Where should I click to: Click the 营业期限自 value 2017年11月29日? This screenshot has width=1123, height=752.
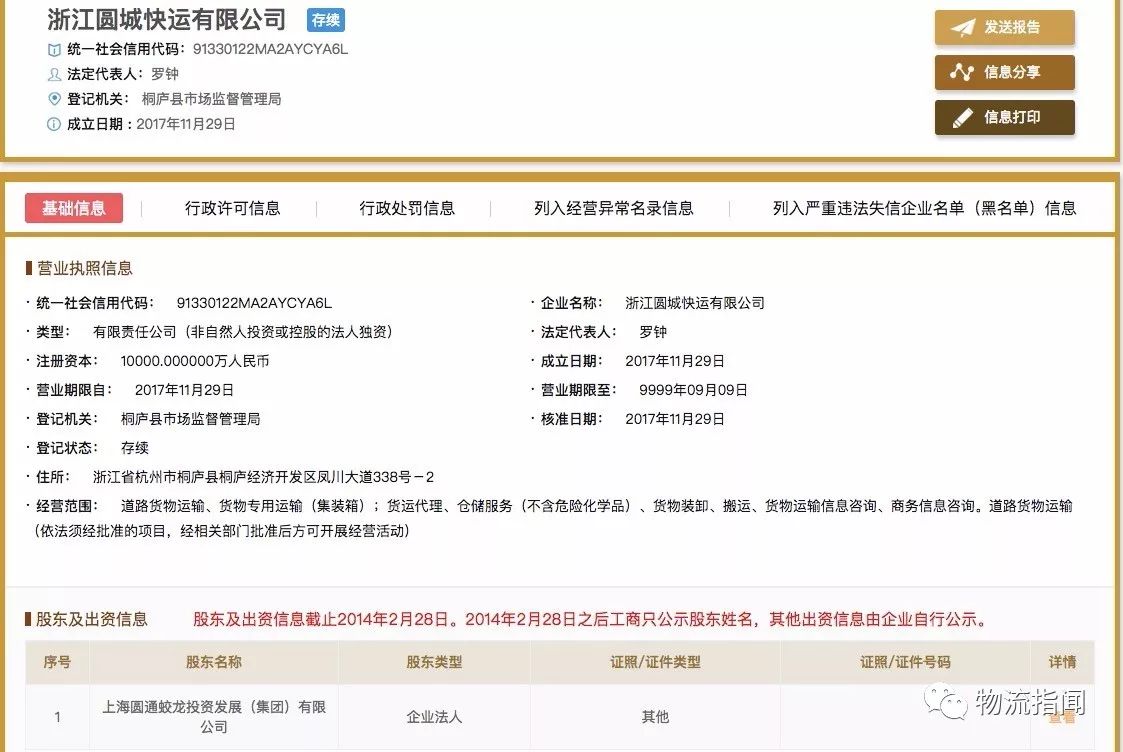184,390
